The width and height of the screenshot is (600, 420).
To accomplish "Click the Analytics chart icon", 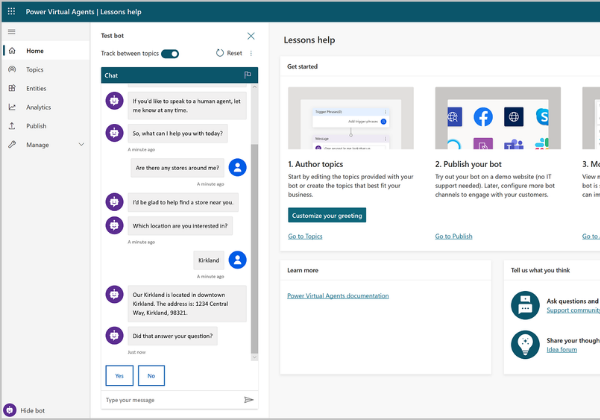I will pyautogui.click(x=12, y=107).
